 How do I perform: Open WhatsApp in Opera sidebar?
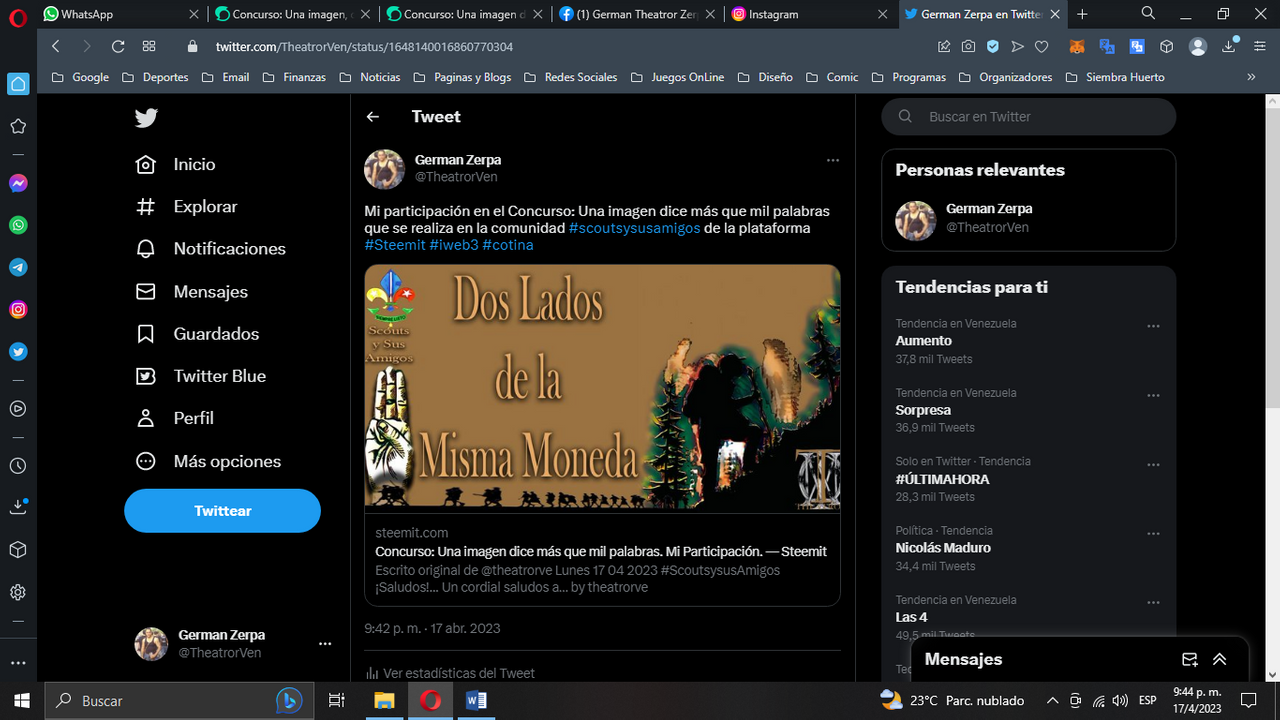click(x=18, y=226)
